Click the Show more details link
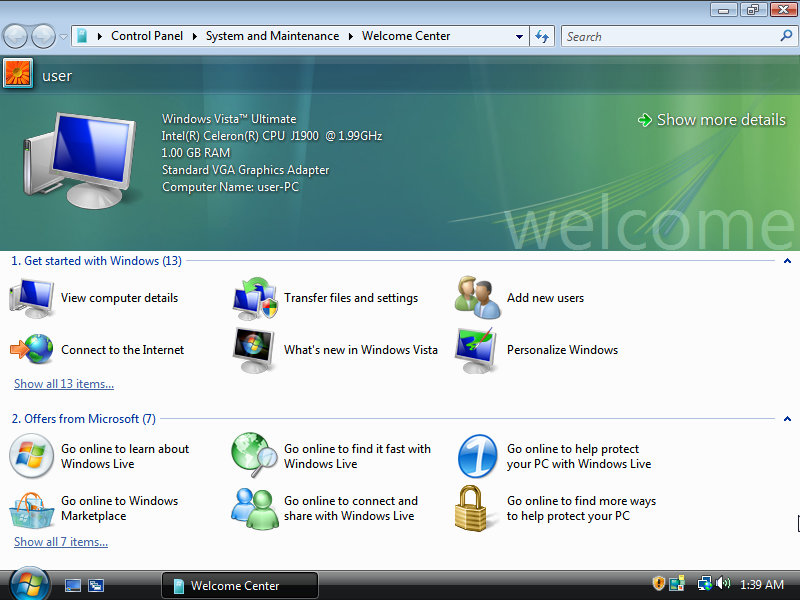Screen dimensions: 800x600 click(720, 120)
